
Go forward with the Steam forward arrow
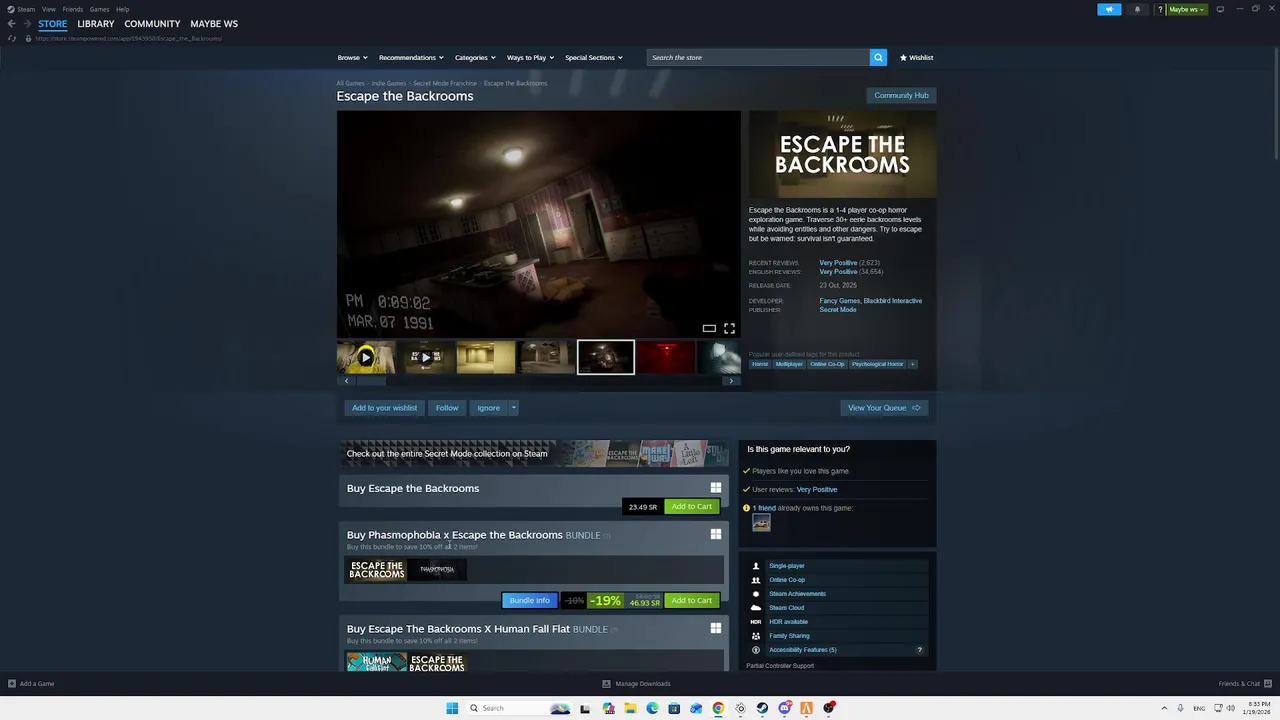(x=27, y=24)
